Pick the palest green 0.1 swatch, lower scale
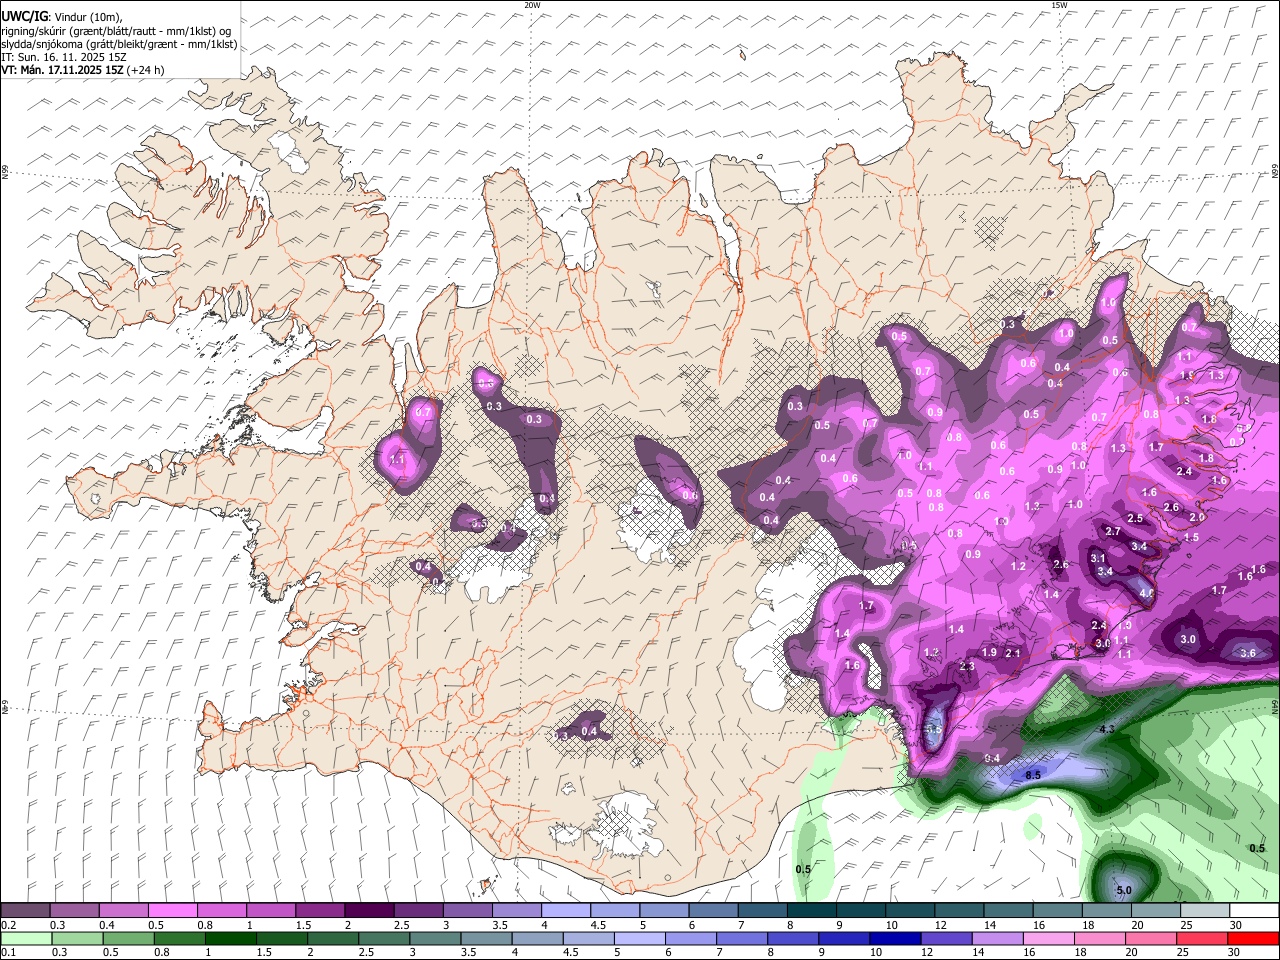This screenshot has width=1280, height=960. tap(26, 938)
